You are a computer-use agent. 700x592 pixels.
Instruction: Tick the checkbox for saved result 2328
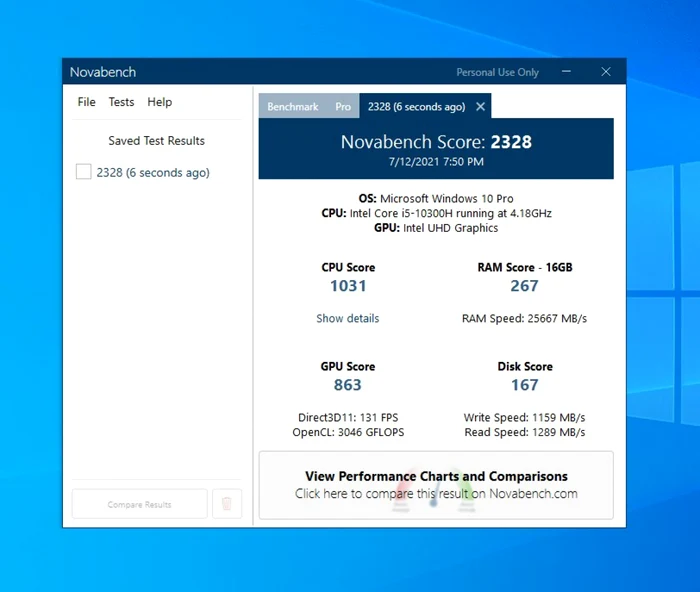(83, 171)
